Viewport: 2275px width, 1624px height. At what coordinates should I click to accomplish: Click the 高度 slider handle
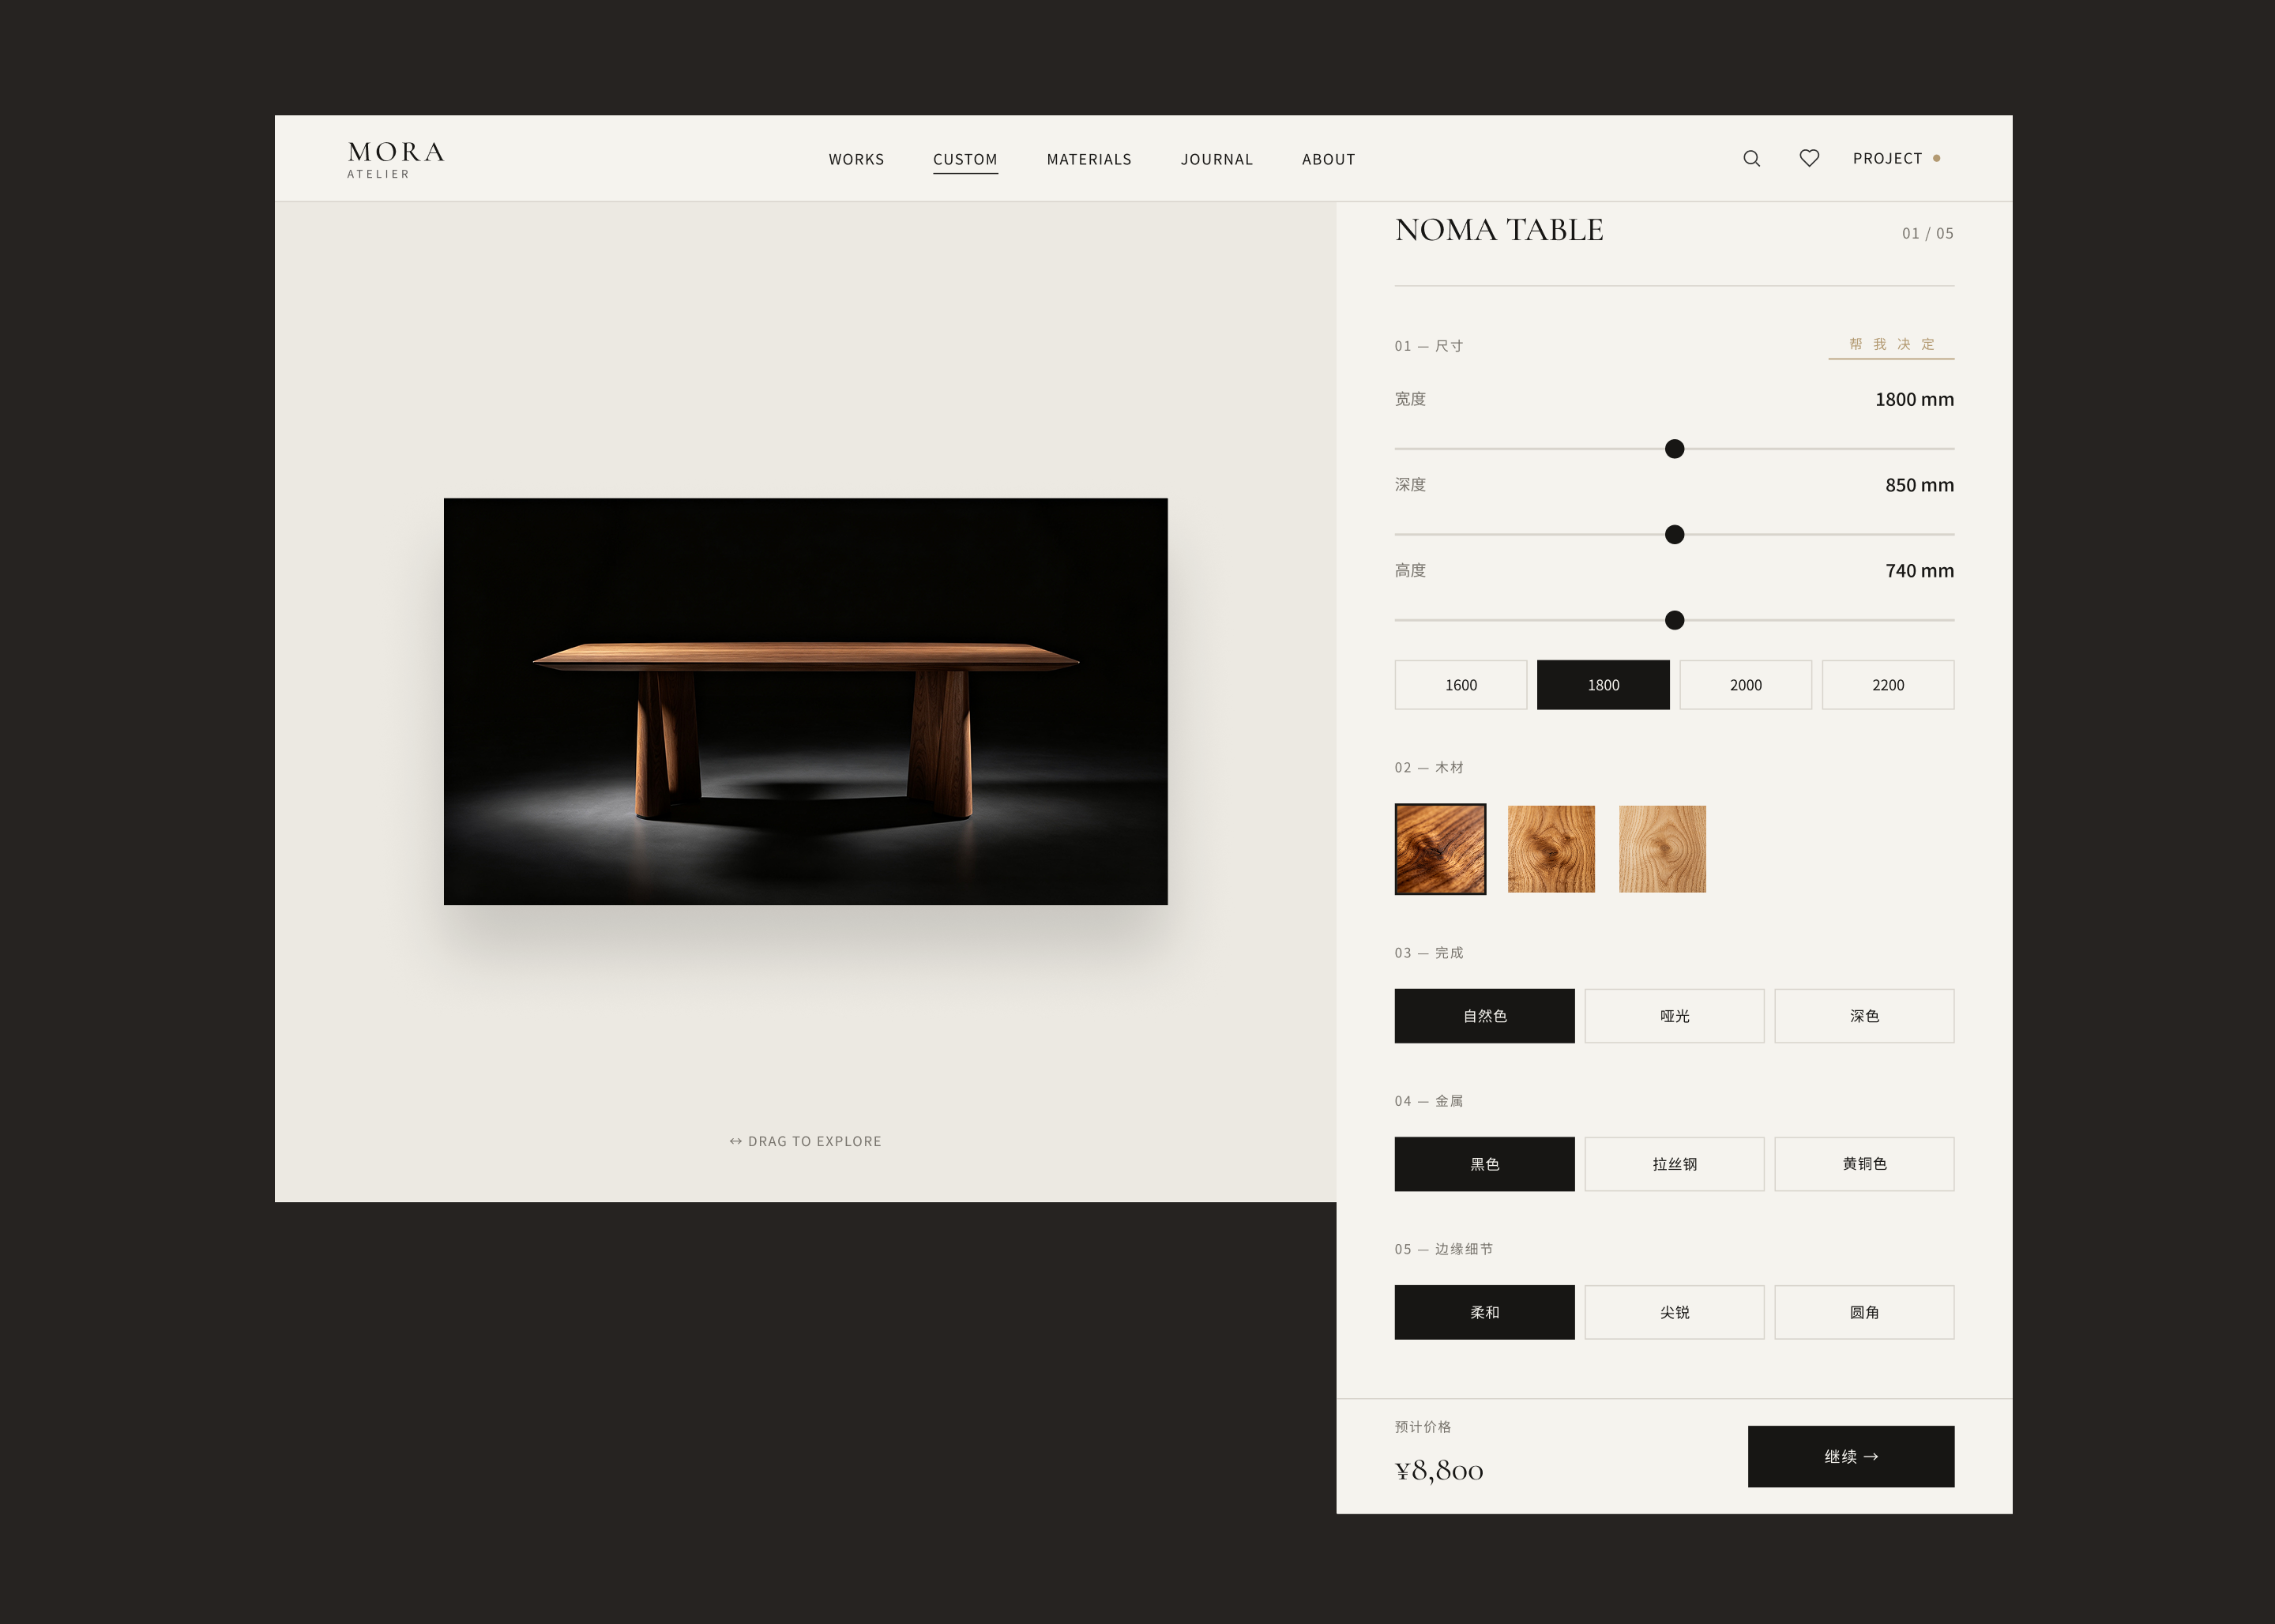pos(1674,620)
